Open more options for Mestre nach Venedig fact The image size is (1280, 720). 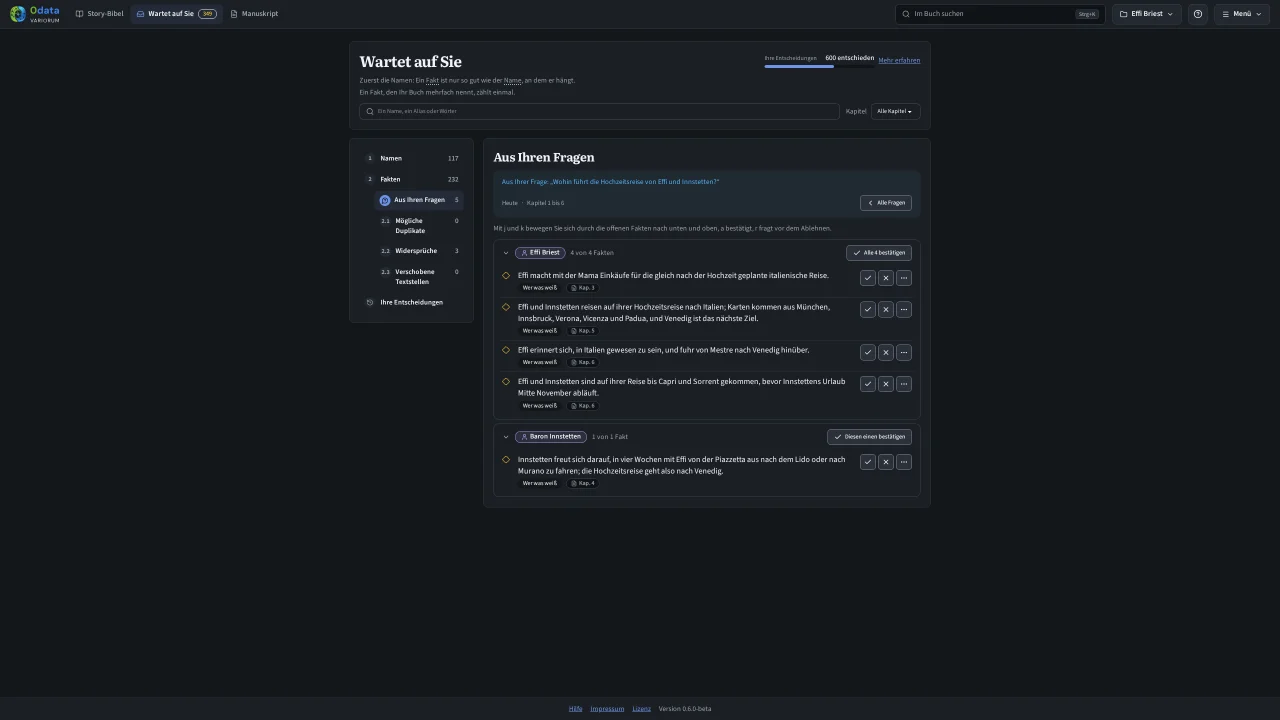click(904, 352)
